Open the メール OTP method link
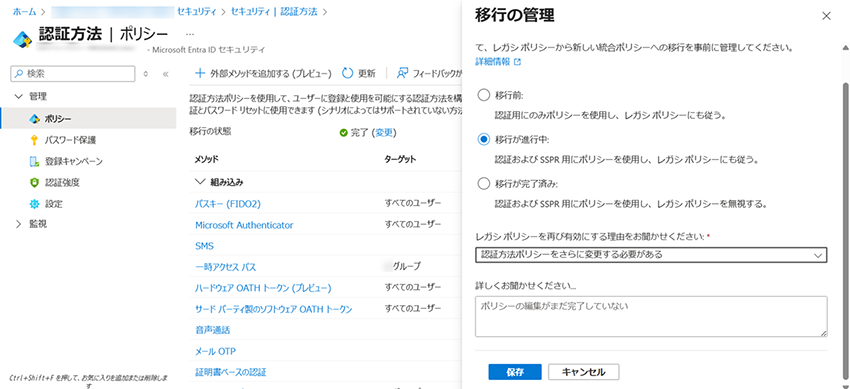This screenshot has height=389, width=850. pyautogui.click(x=215, y=351)
